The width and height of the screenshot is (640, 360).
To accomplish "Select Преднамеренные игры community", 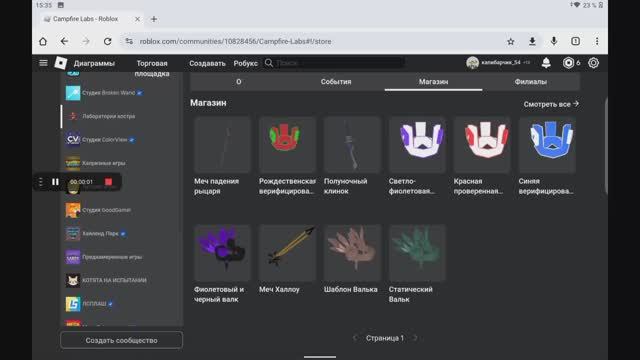I will click(104, 257).
